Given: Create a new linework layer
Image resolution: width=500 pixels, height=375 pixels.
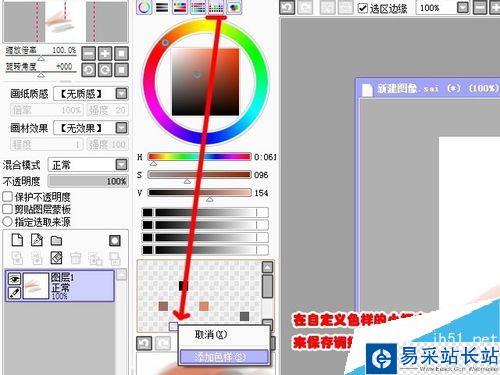Looking at the screenshot, I should pos(37,240).
